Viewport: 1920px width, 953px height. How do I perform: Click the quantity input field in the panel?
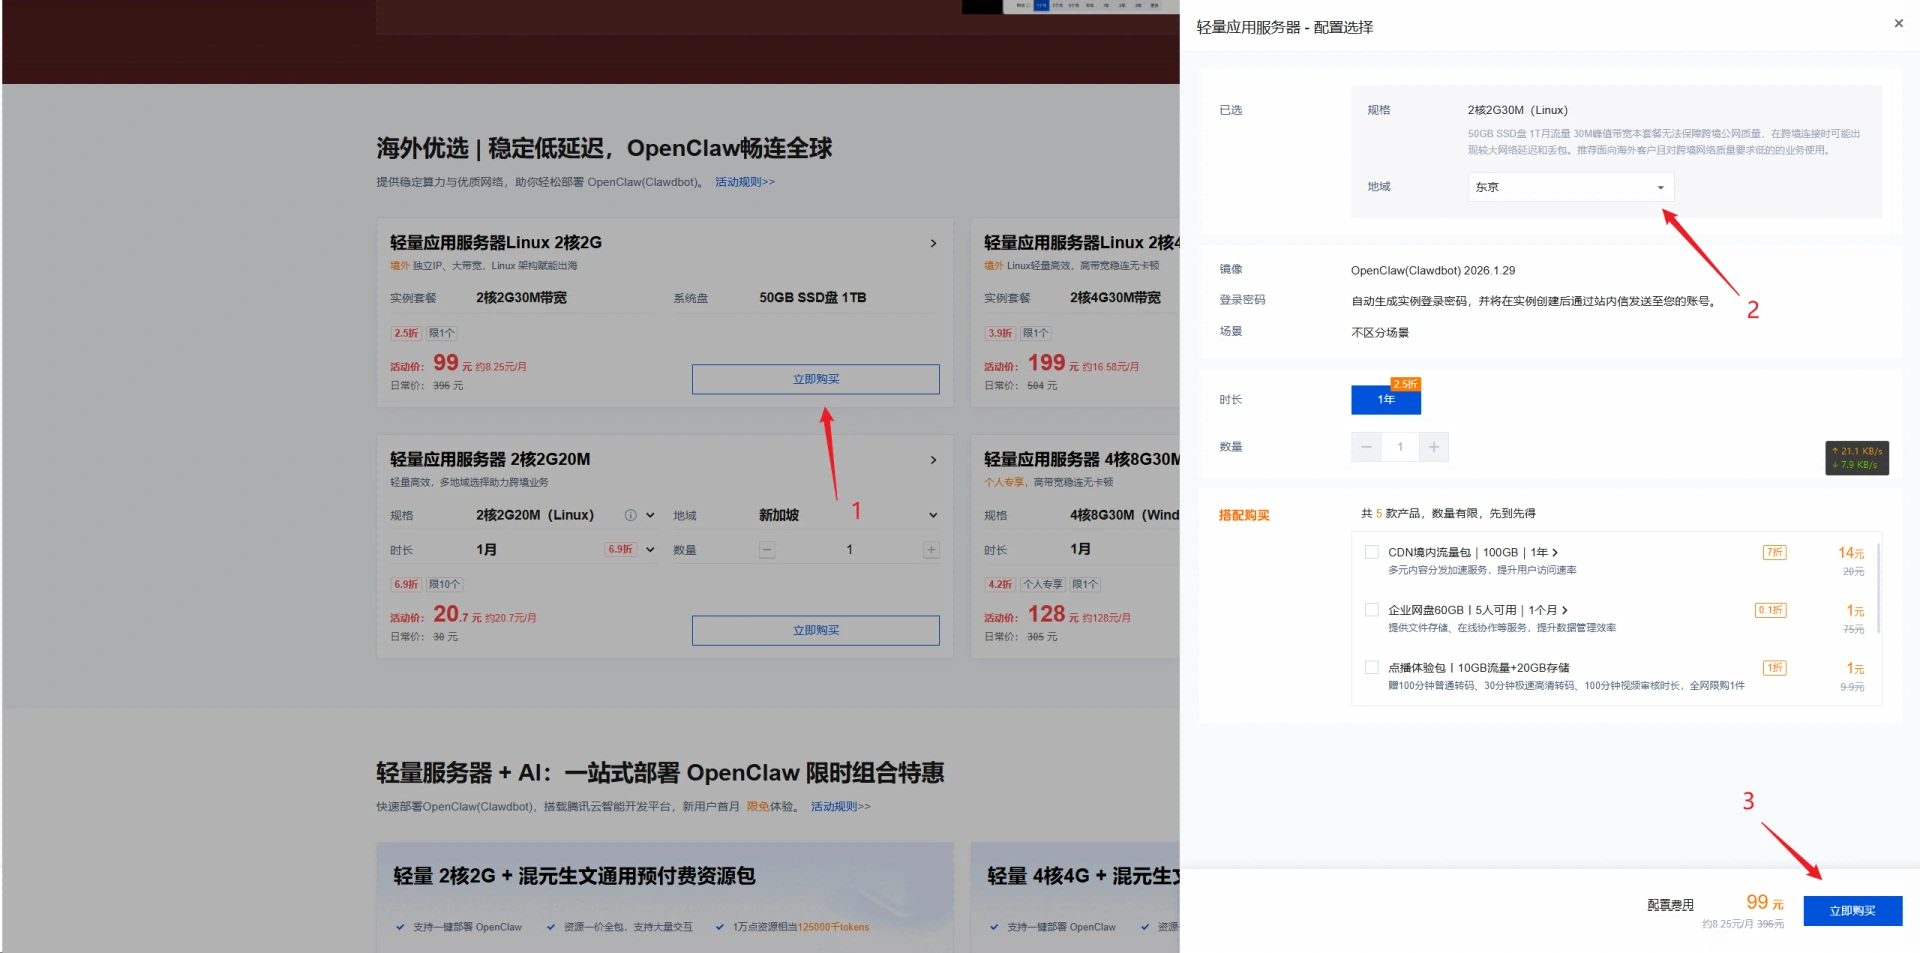point(1400,447)
